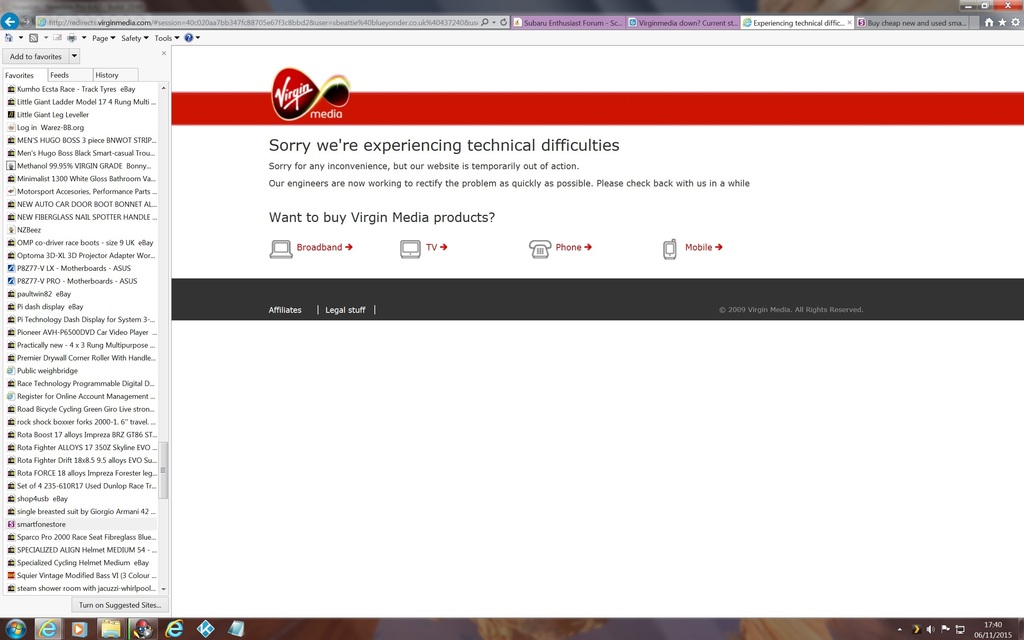Click the volume speaker icon in system tray
Screen dimensions: 1024x640
click(x=930, y=630)
